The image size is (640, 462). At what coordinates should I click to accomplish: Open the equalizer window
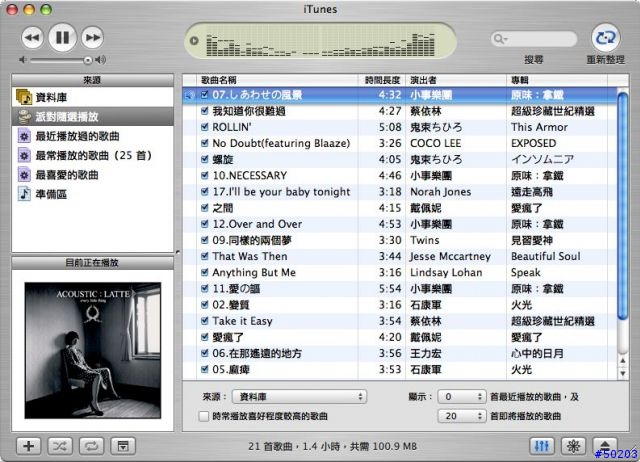click(542, 446)
